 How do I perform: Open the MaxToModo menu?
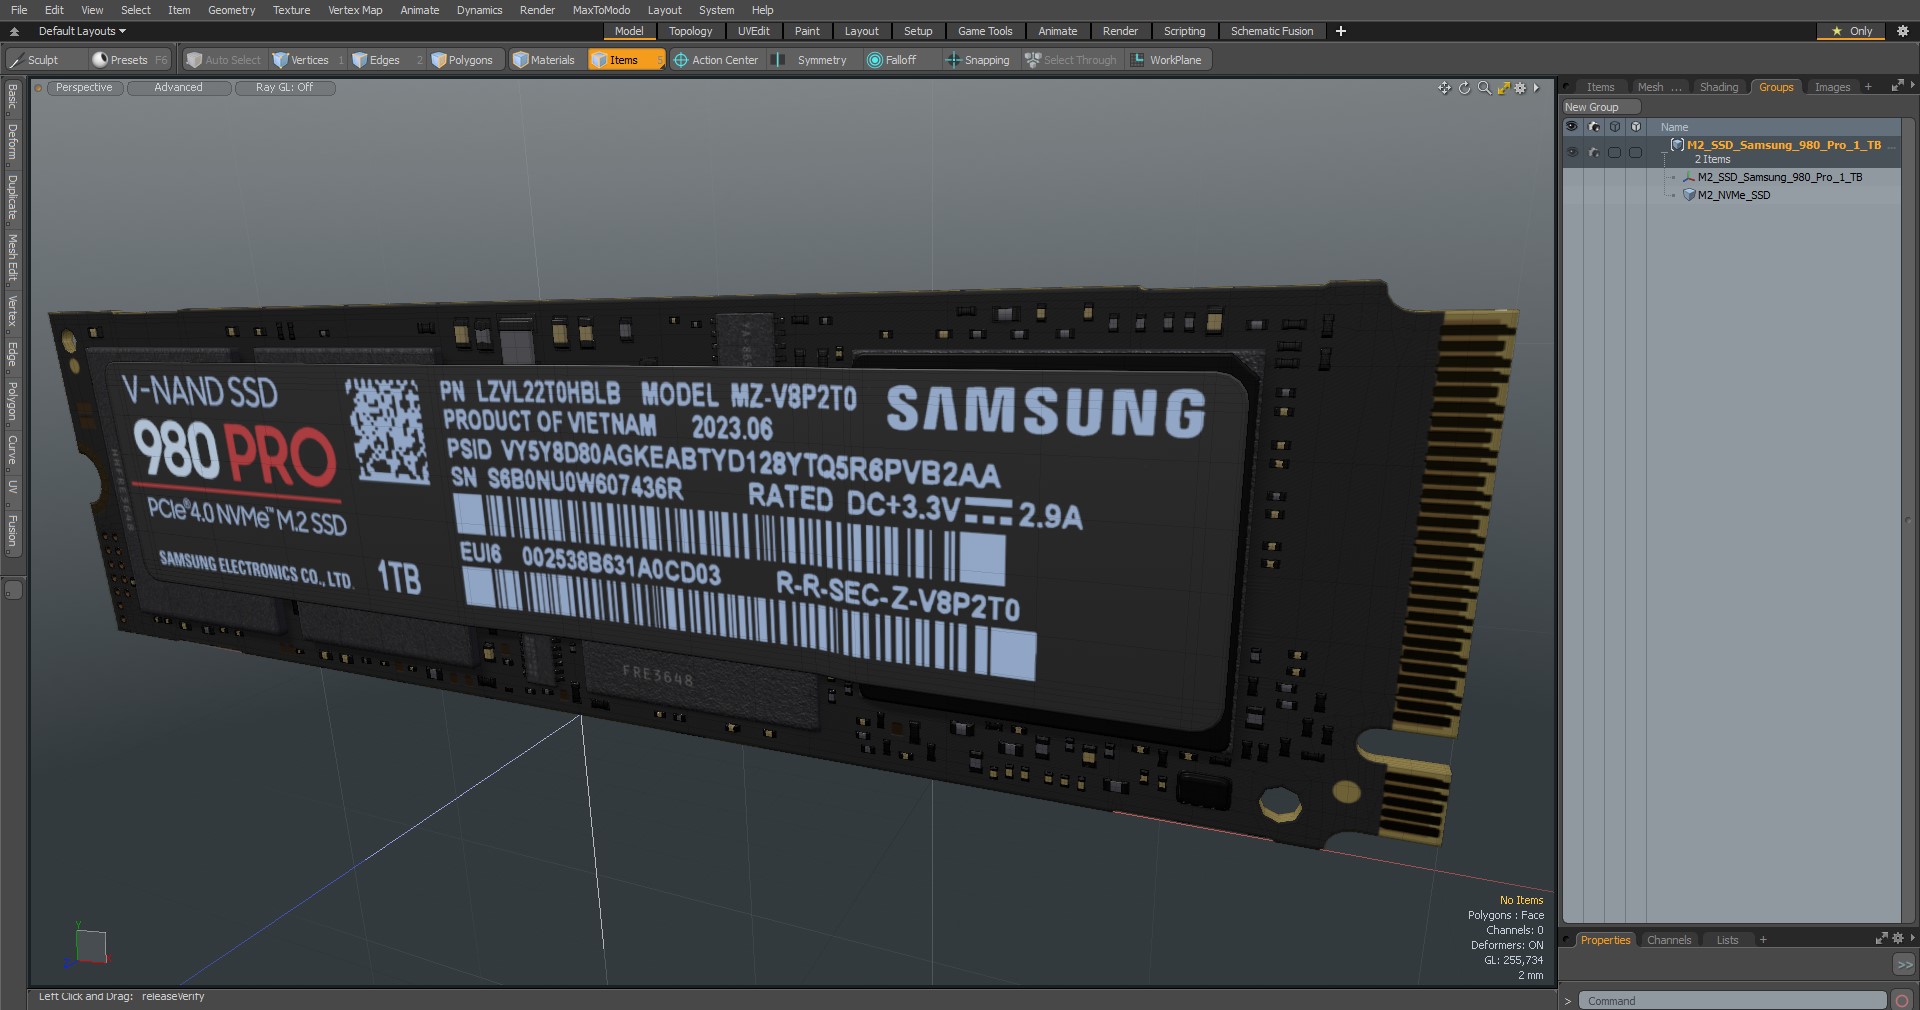tap(601, 10)
